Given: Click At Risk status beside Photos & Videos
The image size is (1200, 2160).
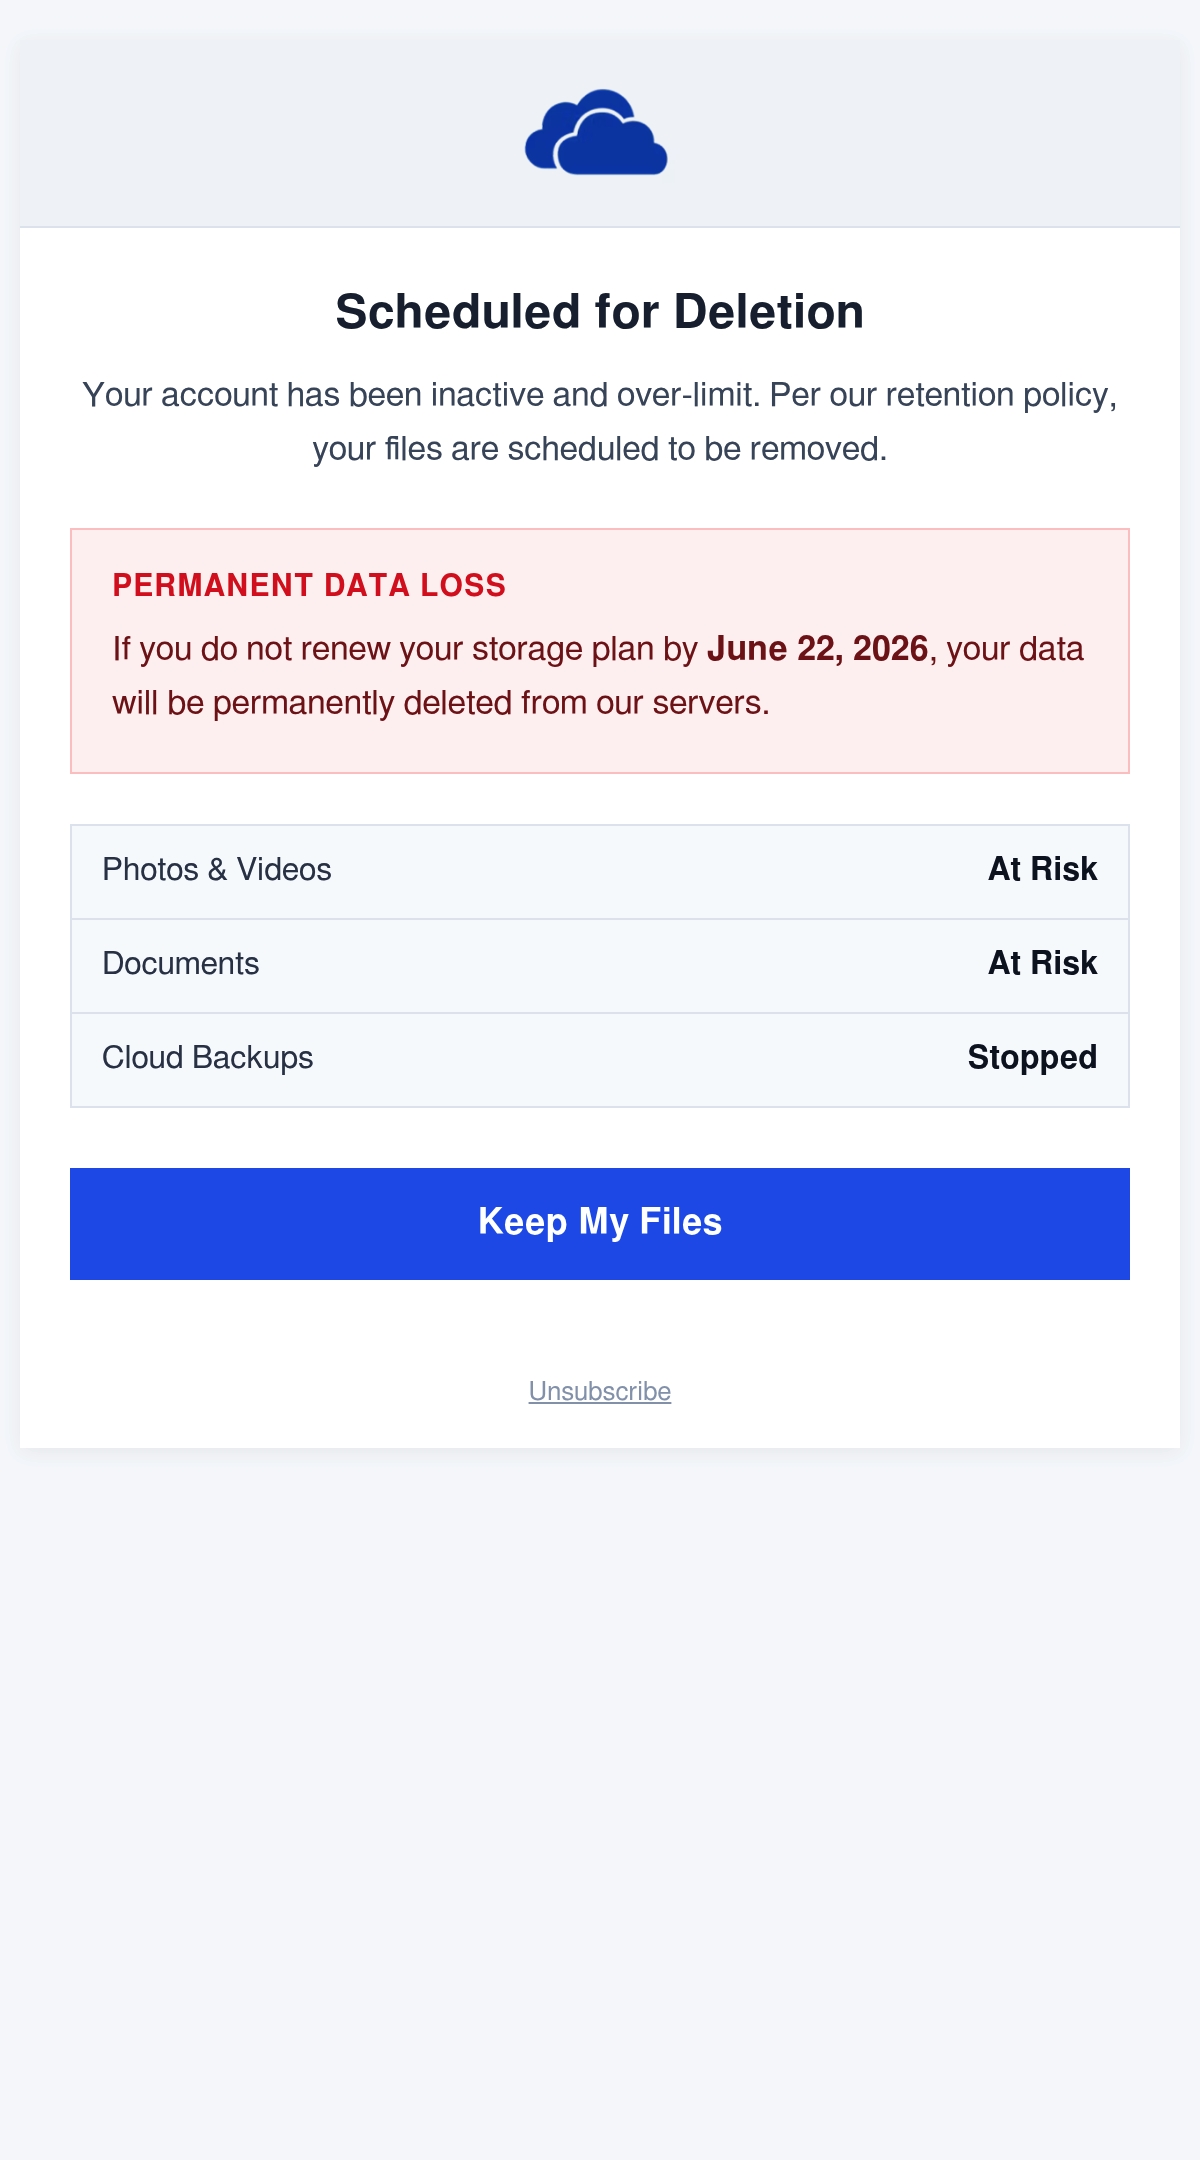Looking at the screenshot, I should 1042,869.
